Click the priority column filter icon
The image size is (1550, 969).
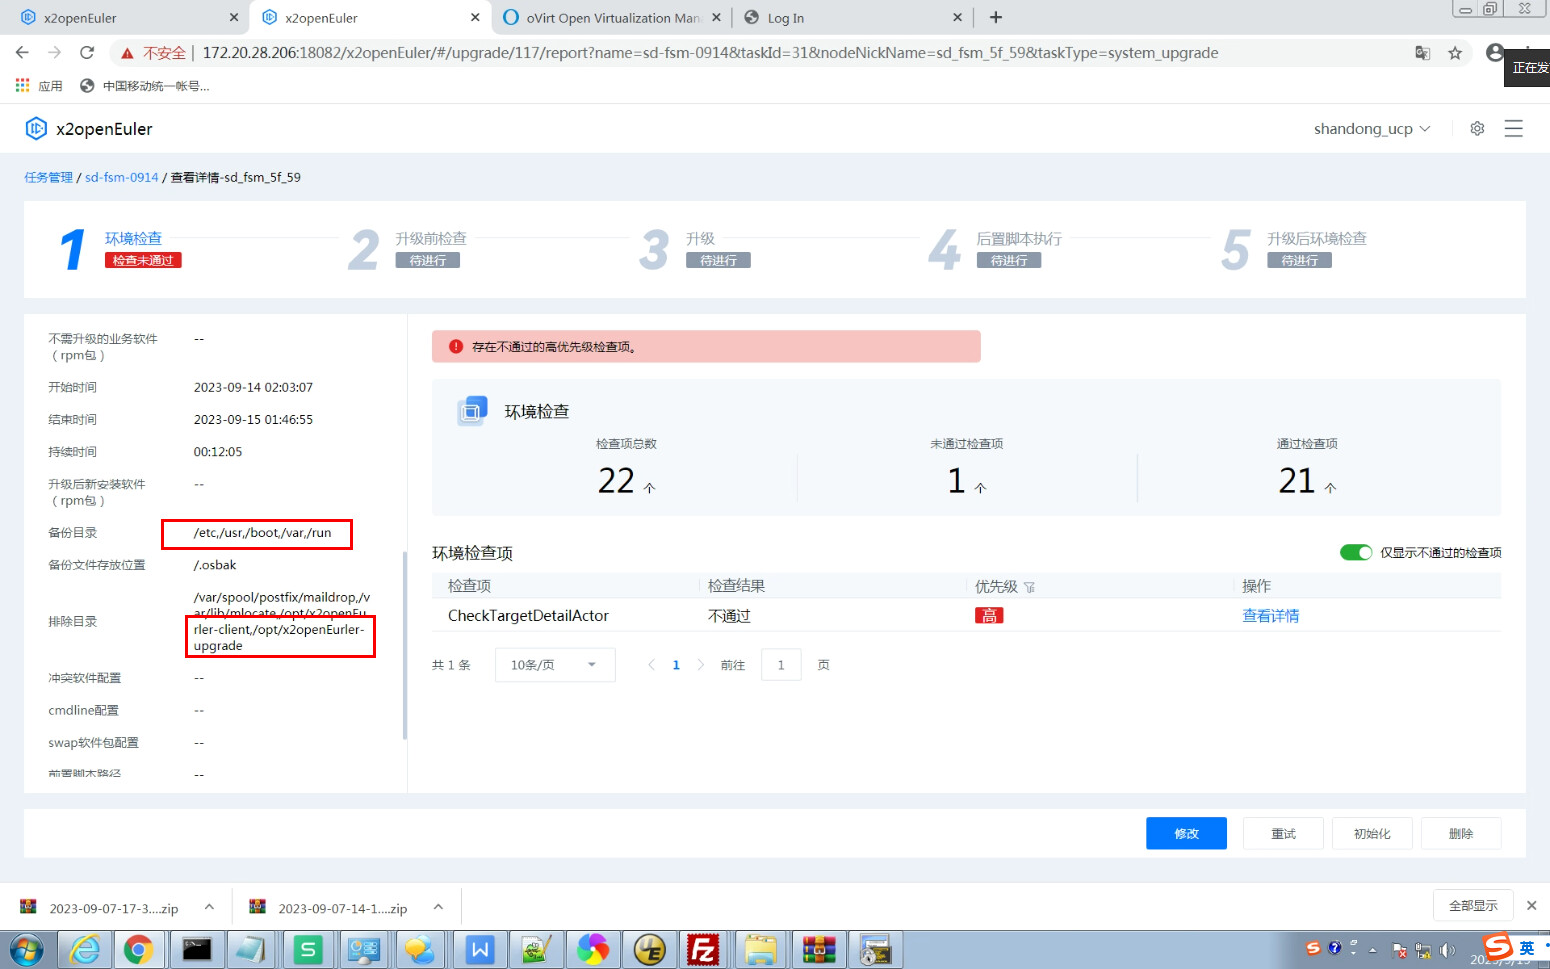pyautogui.click(x=1029, y=588)
